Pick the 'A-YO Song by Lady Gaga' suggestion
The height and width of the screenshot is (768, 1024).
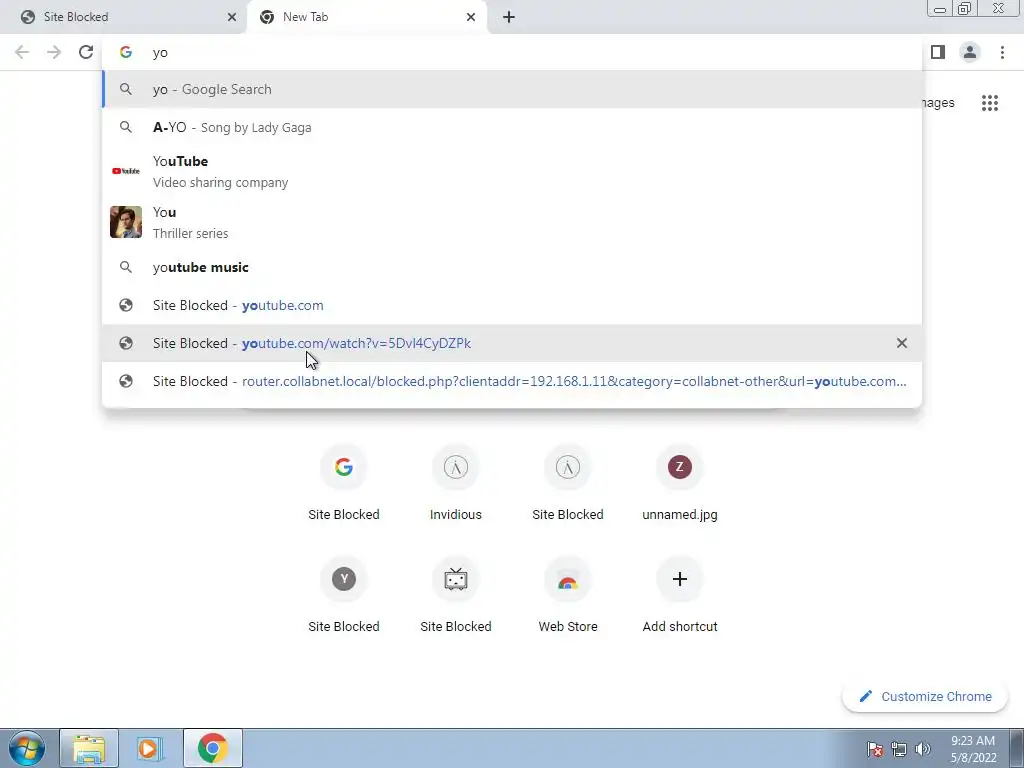coord(512,127)
